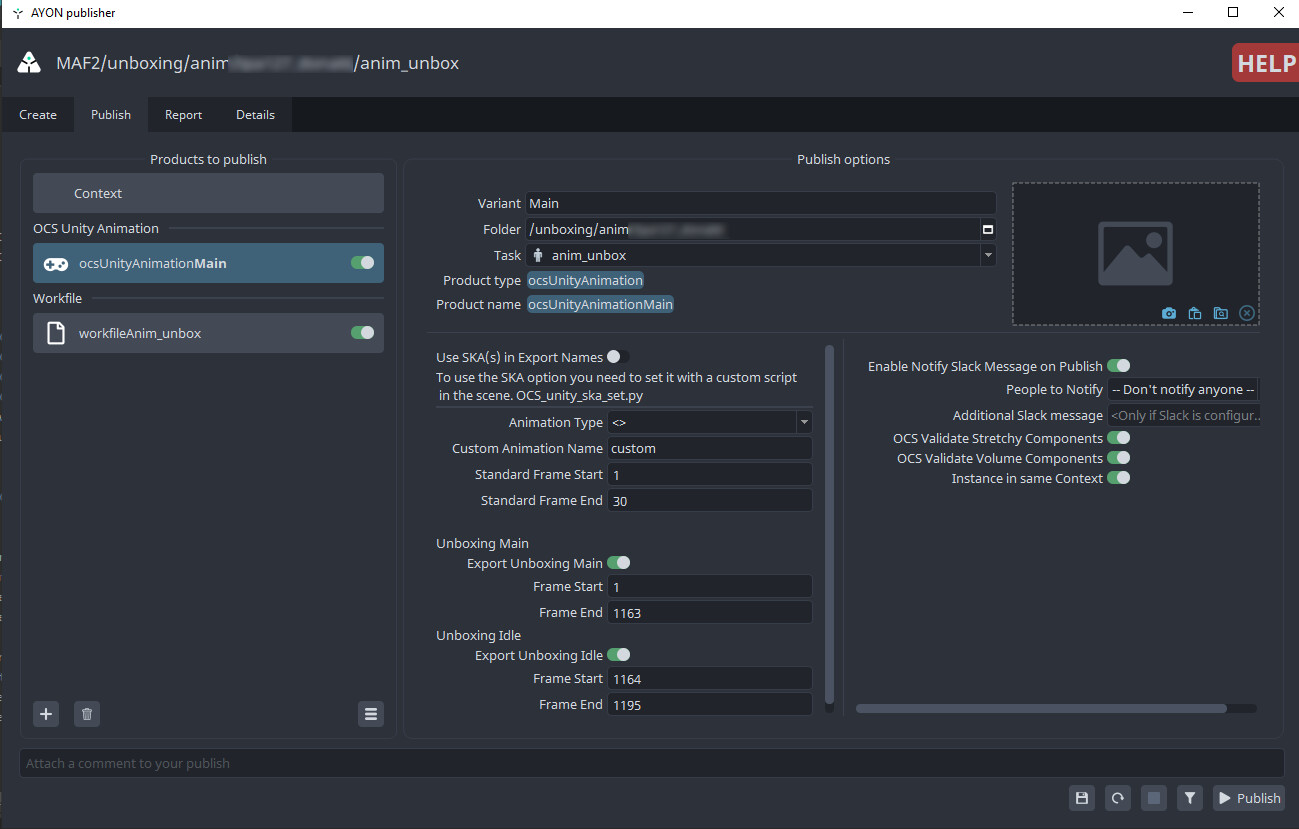Screen dimensions: 1299x829
Task: Click the Product name value ocsUnityAnimationMain
Action: point(600,304)
